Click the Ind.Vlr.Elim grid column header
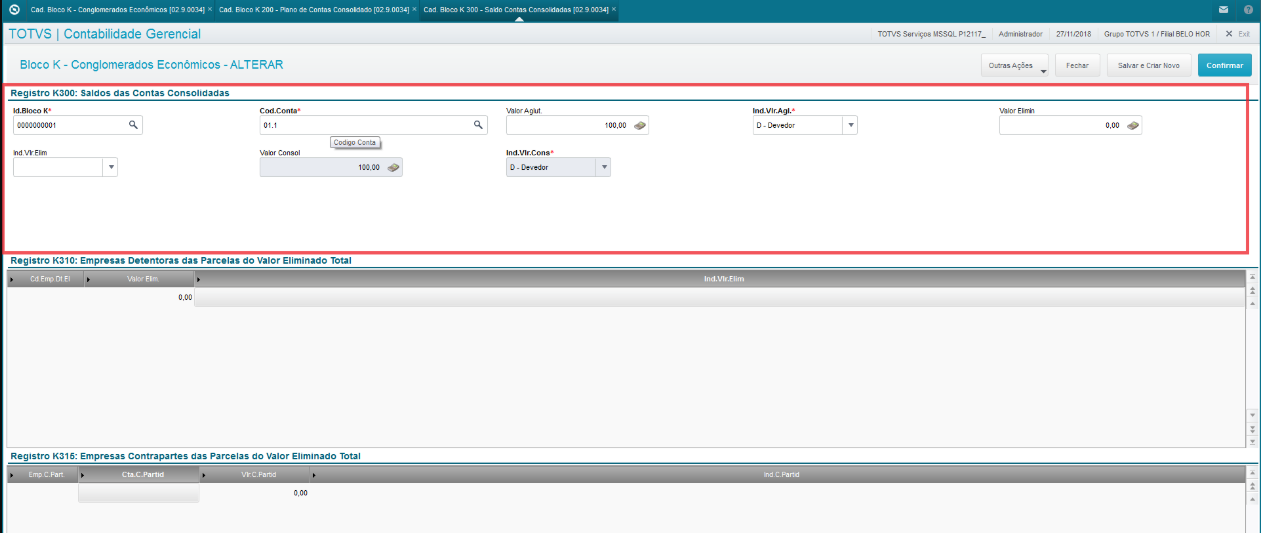Viewport: 1261px width, 533px height. [721, 279]
